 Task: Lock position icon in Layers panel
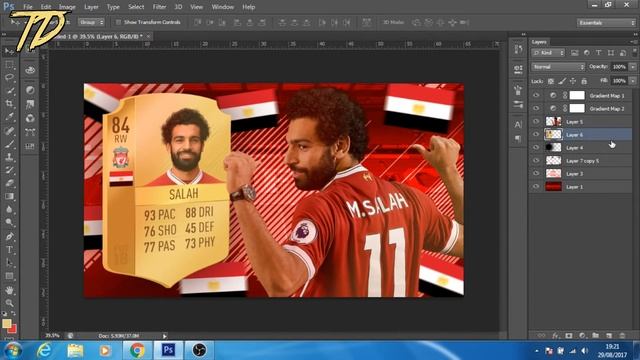tap(573, 81)
